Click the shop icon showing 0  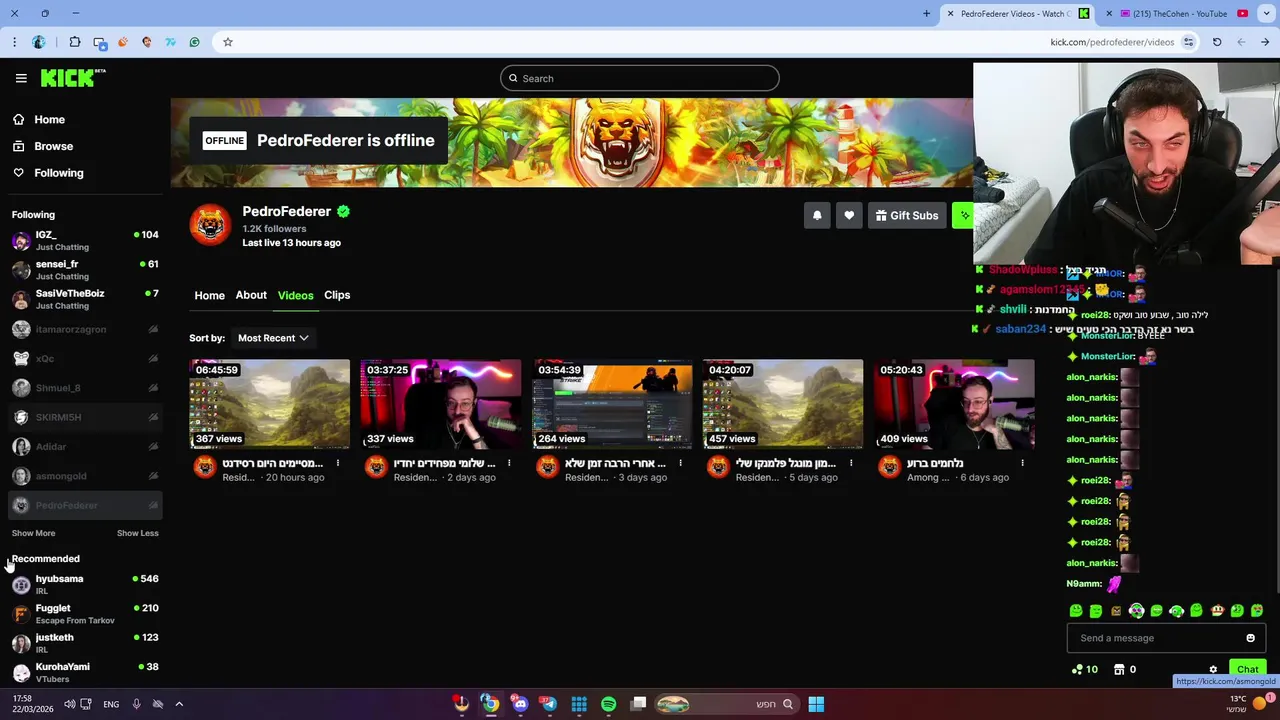1125,669
